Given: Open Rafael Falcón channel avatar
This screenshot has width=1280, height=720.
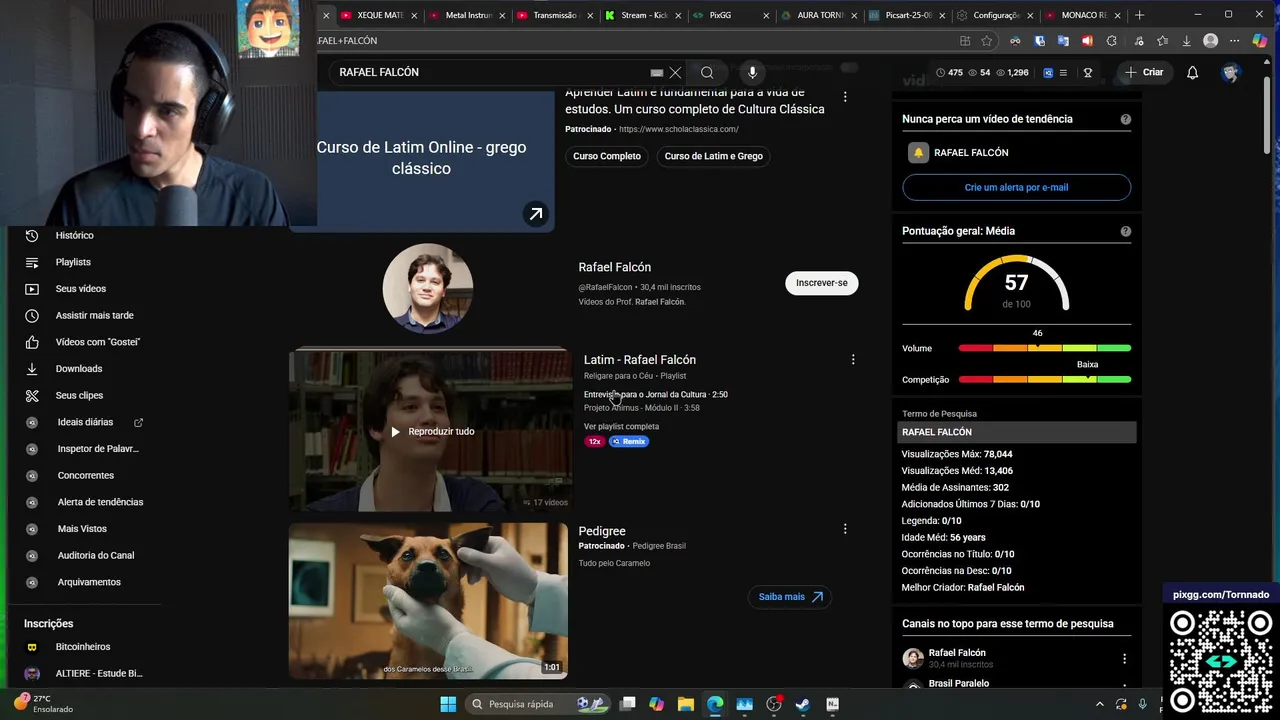Looking at the screenshot, I should pyautogui.click(x=428, y=288).
